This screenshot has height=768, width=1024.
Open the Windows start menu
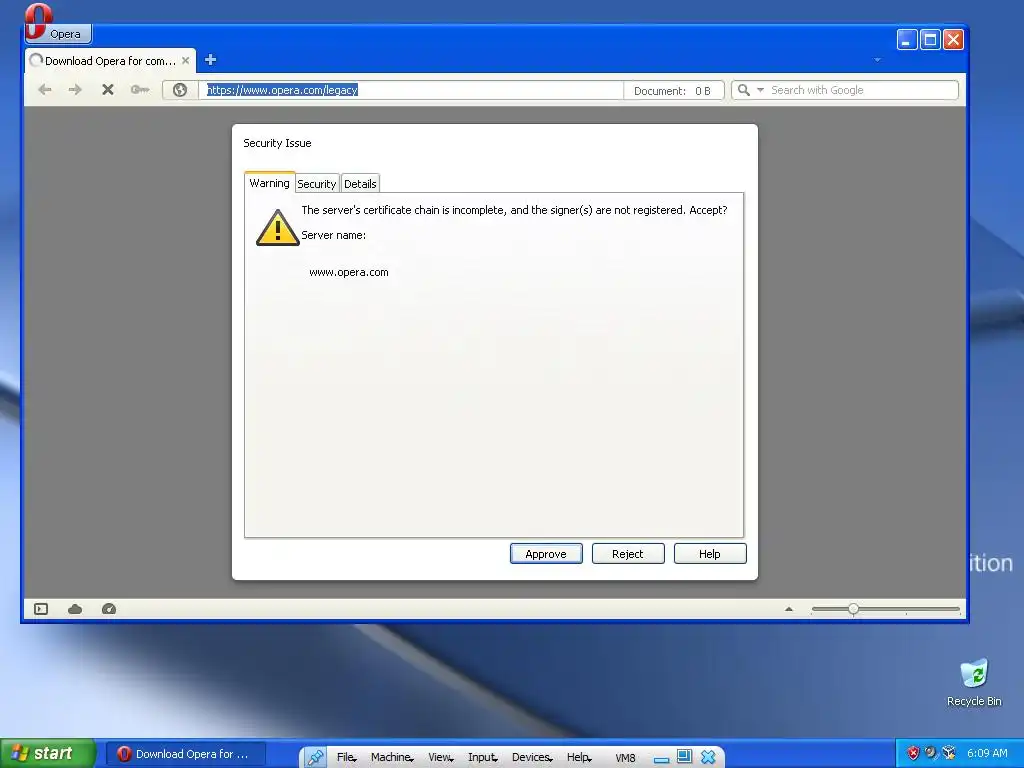pyautogui.click(x=48, y=754)
